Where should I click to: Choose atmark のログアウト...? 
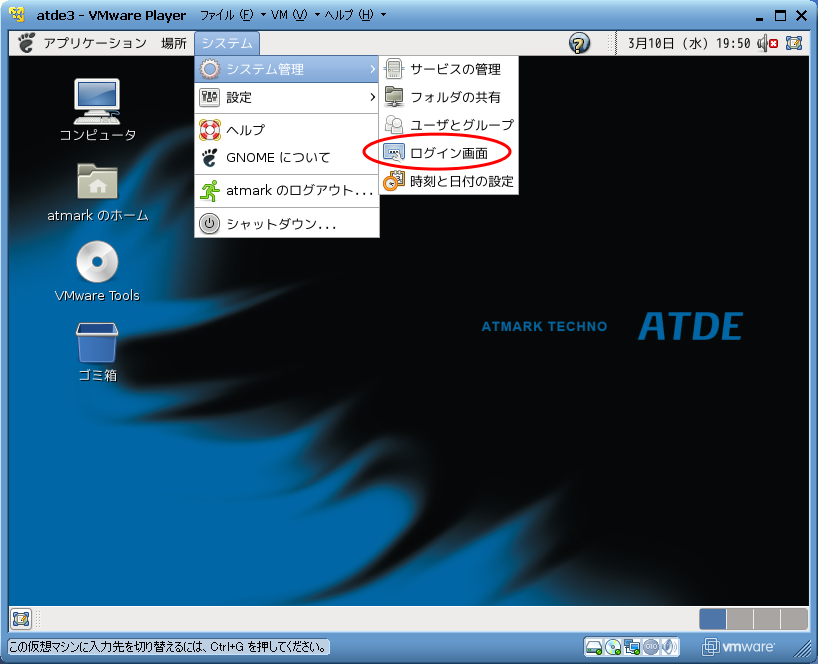point(286,191)
